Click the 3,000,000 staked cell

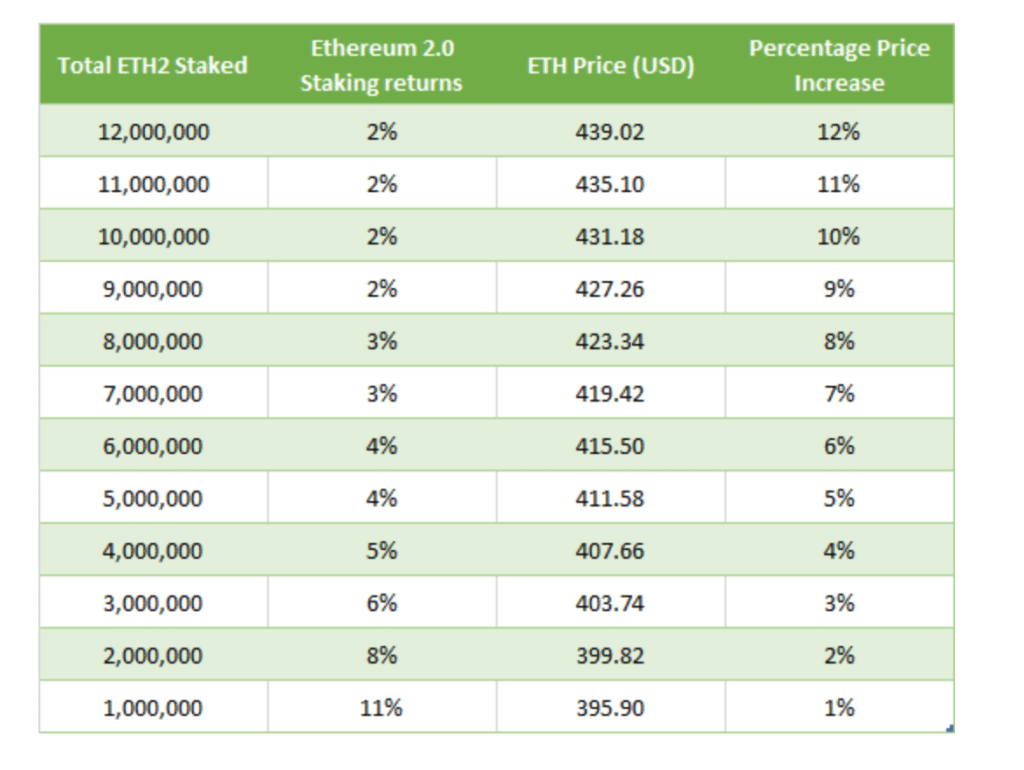(153, 602)
